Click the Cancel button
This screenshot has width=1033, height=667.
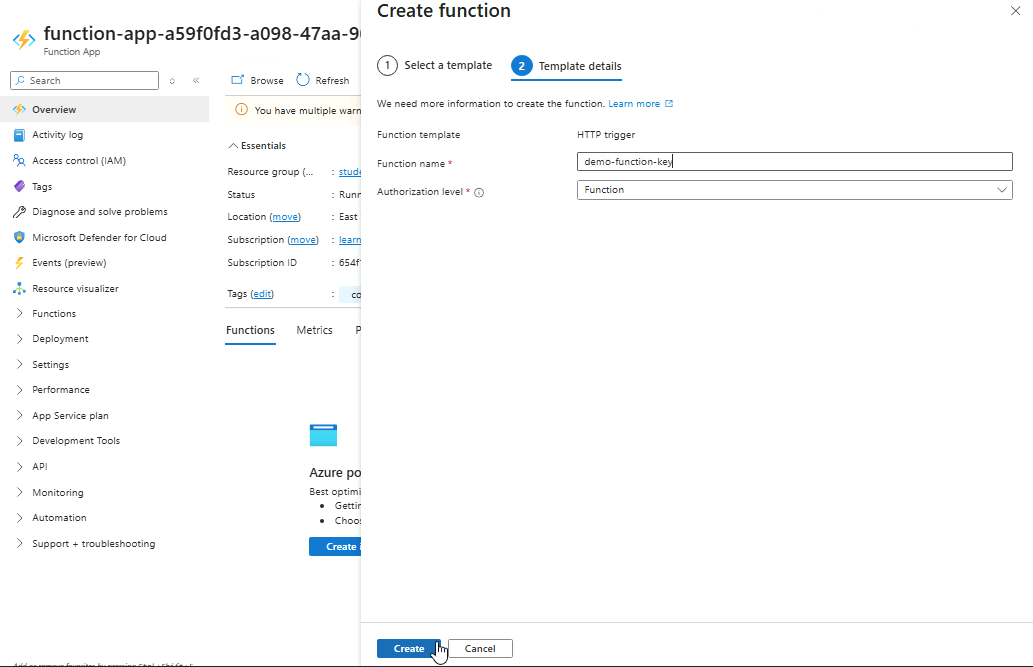click(x=480, y=649)
